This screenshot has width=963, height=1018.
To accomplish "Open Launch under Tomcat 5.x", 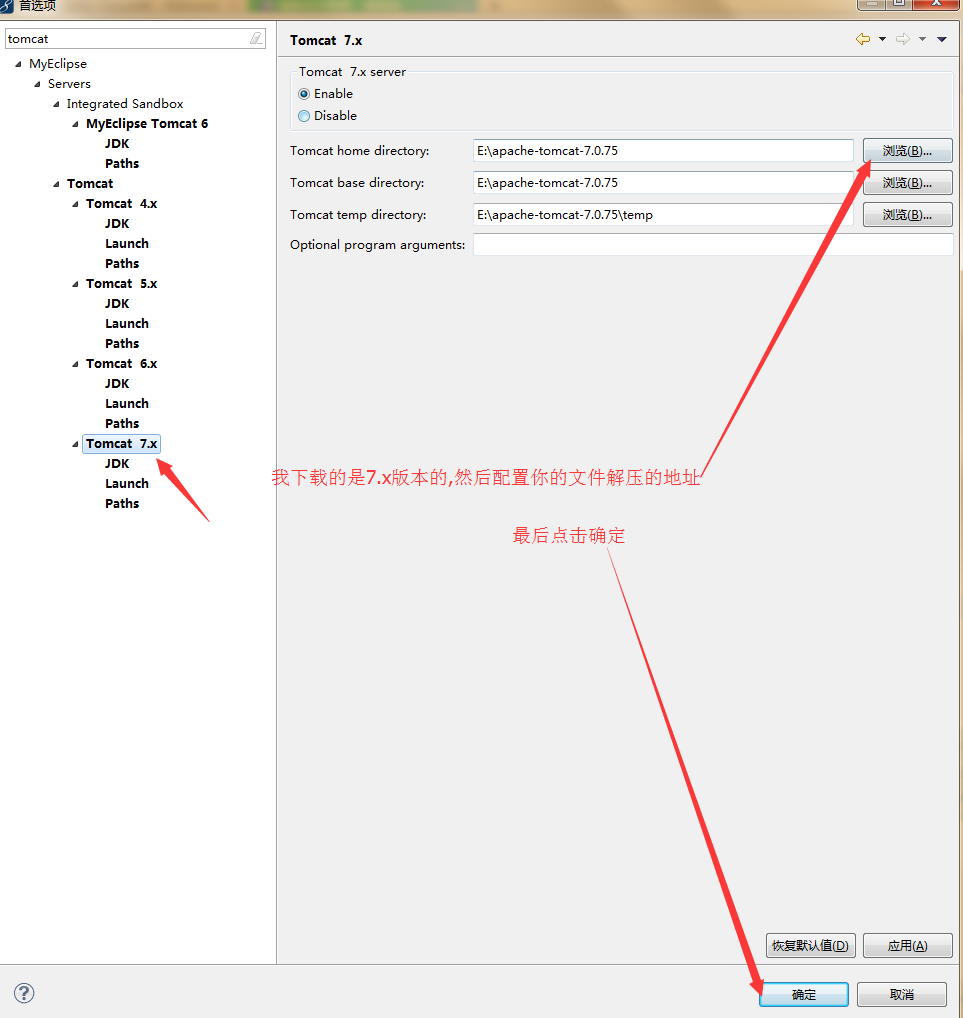I will tap(127, 323).
